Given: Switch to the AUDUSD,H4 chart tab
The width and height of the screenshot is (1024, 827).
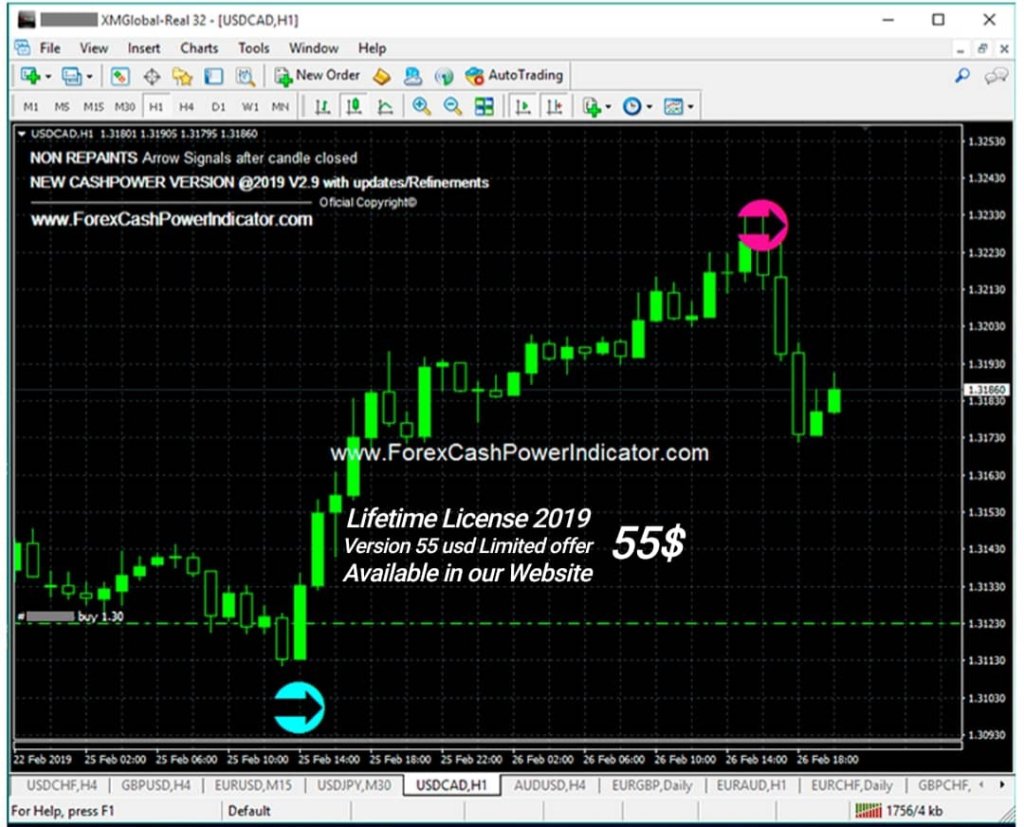Looking at the screenshot, I should tap(549, 785).
